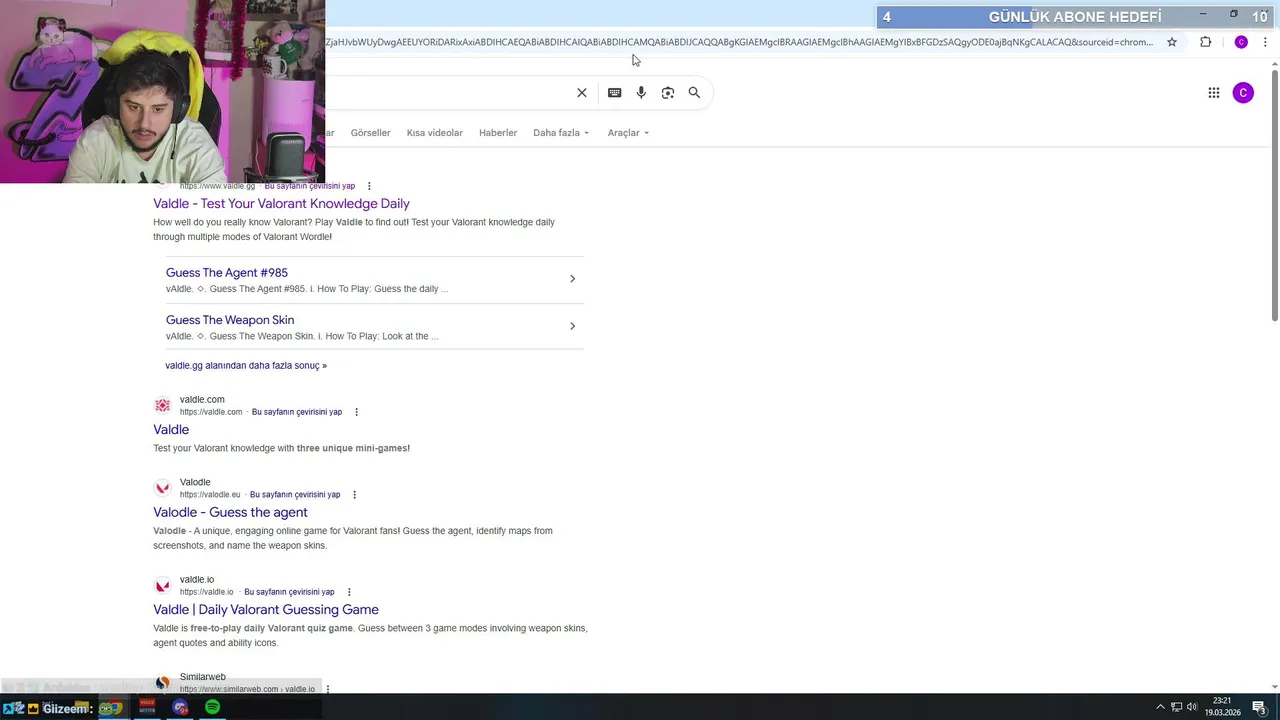Screen dimensions: 1280x720
Task: Click the valdle.com site favicon
Action: pyautogui.click(x=162, y=405)
